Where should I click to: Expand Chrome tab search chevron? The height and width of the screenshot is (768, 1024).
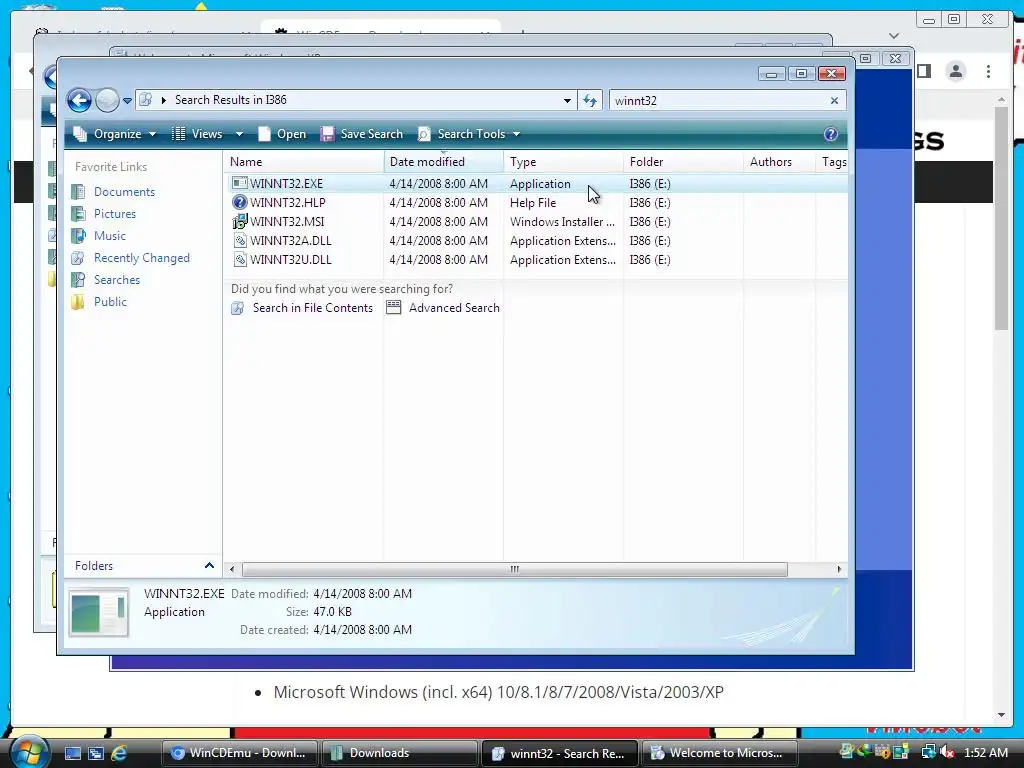(894, 36)
